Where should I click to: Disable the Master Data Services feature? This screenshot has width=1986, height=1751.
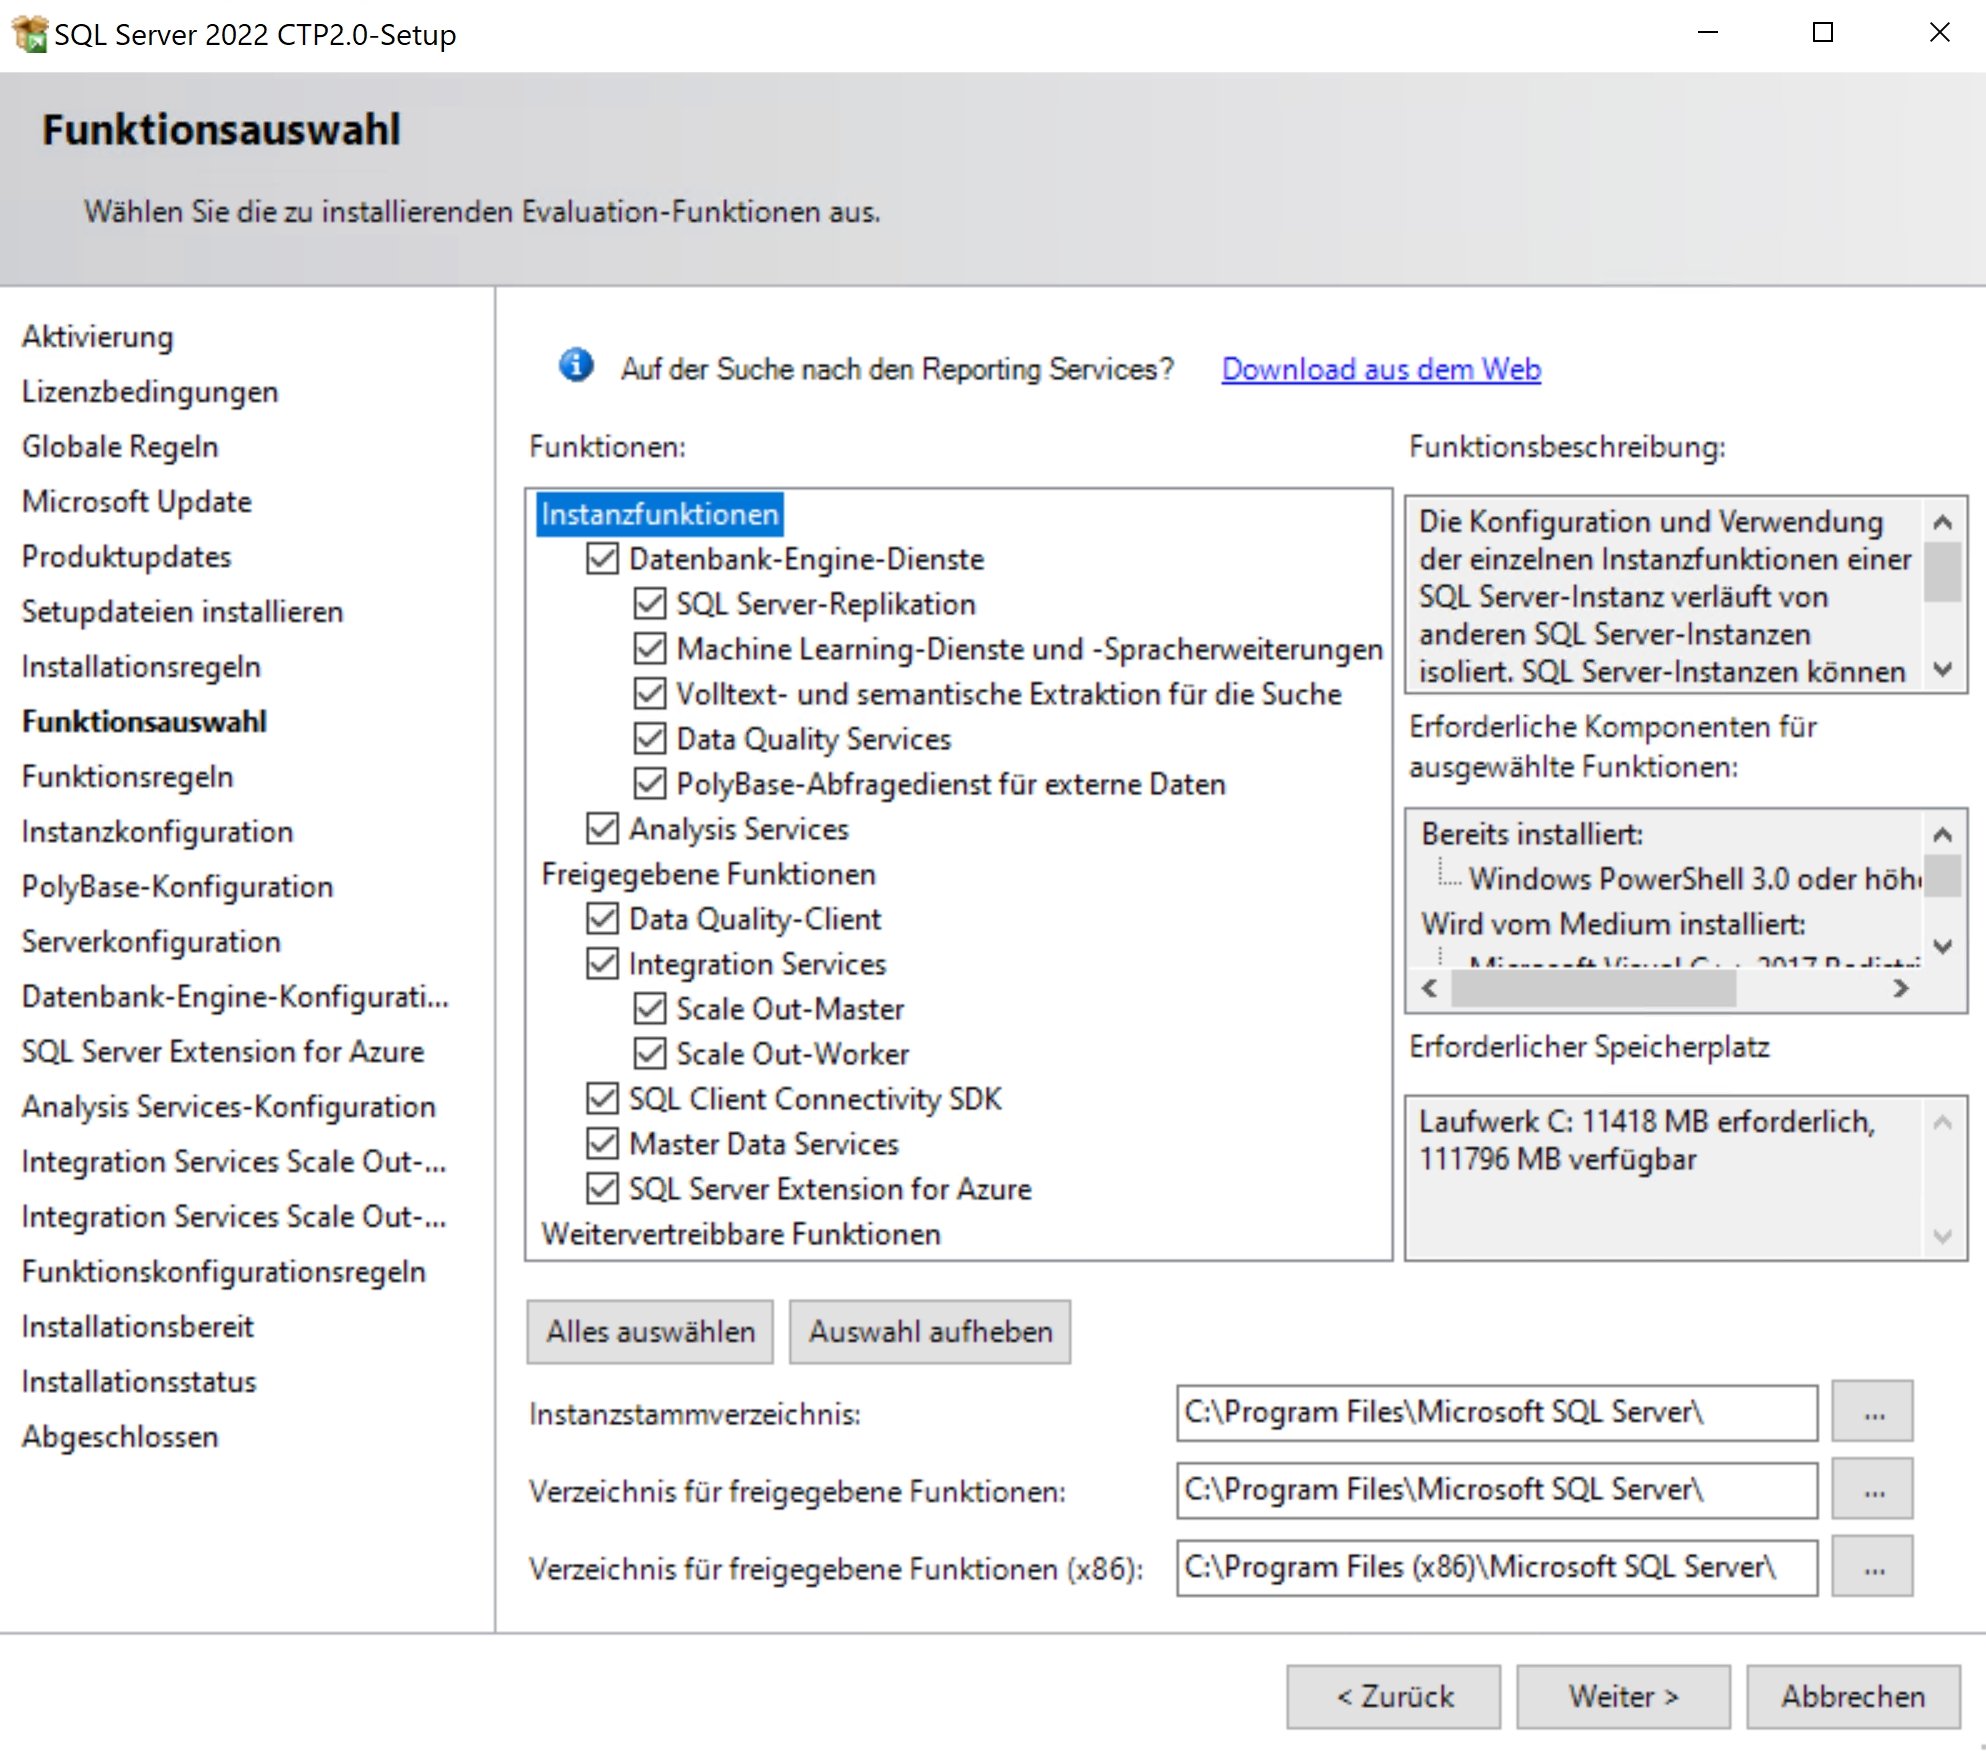602,1144
